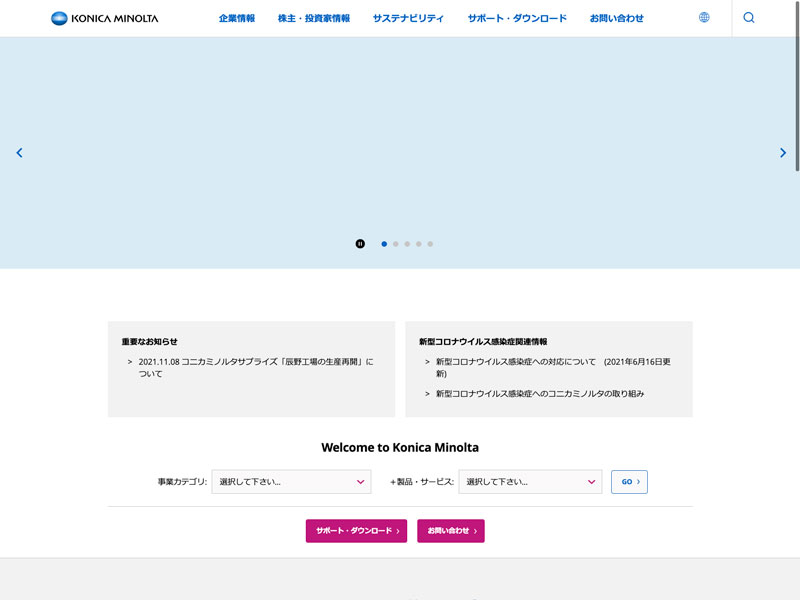Open the global language globe icon

pyautogui.click(x=704, y=18)
